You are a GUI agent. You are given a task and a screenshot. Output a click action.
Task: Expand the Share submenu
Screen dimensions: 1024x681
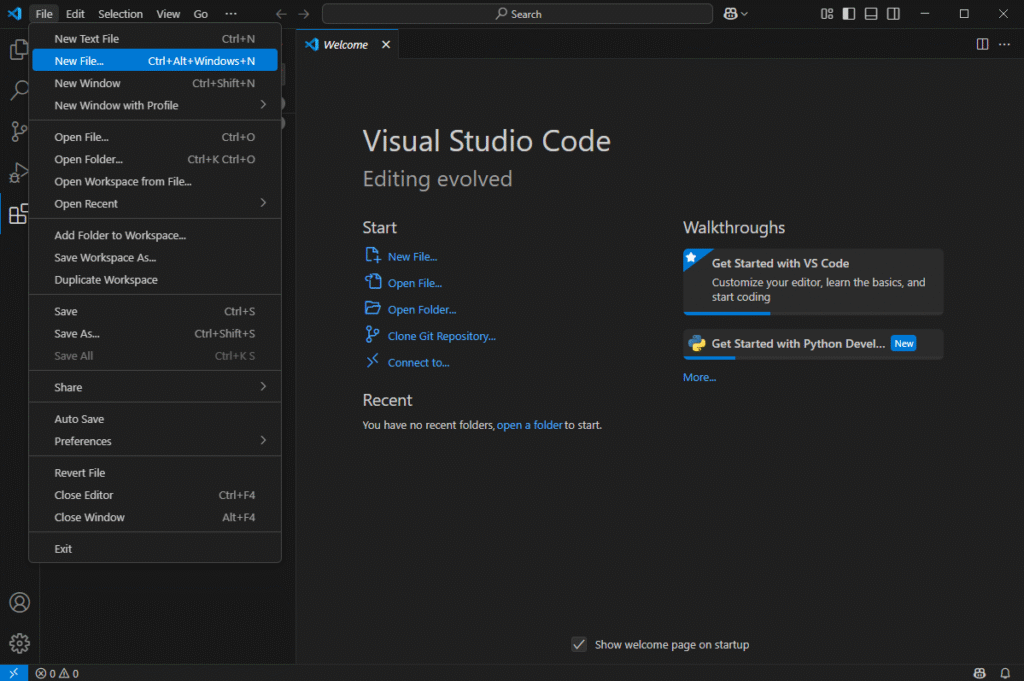point(155,387)
